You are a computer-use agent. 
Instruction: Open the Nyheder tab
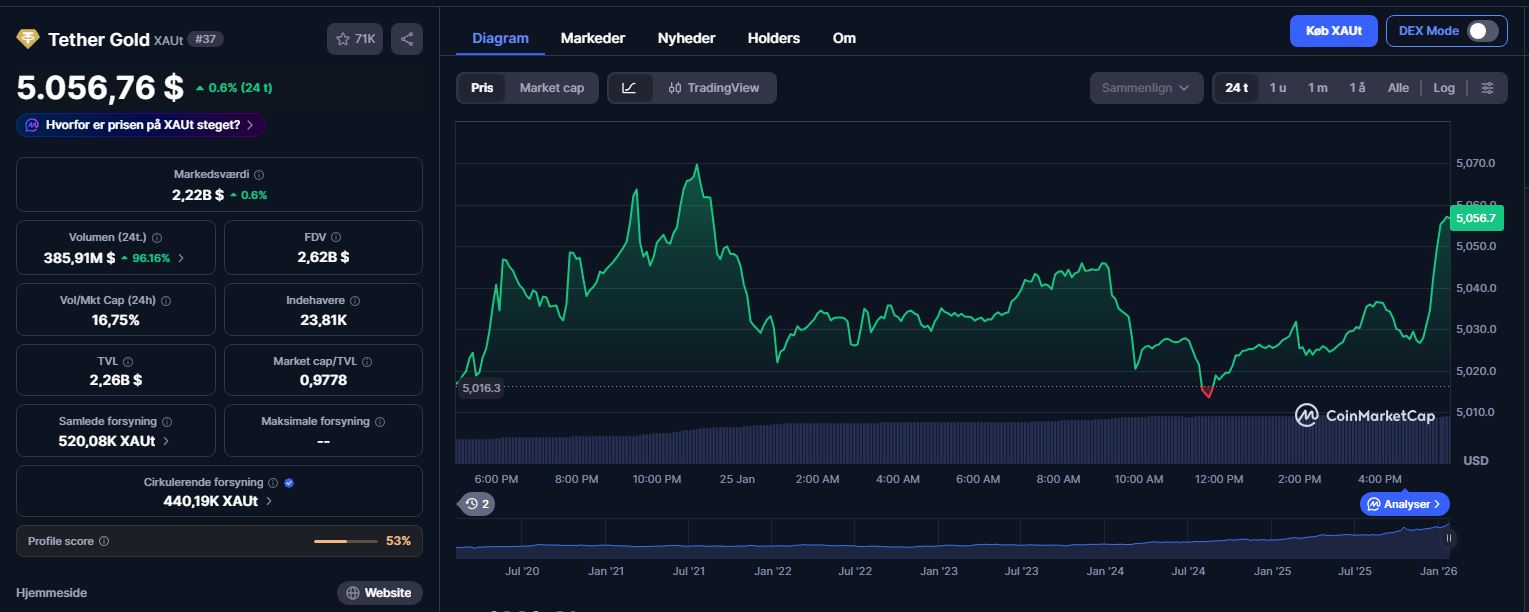tap(686, 38)
